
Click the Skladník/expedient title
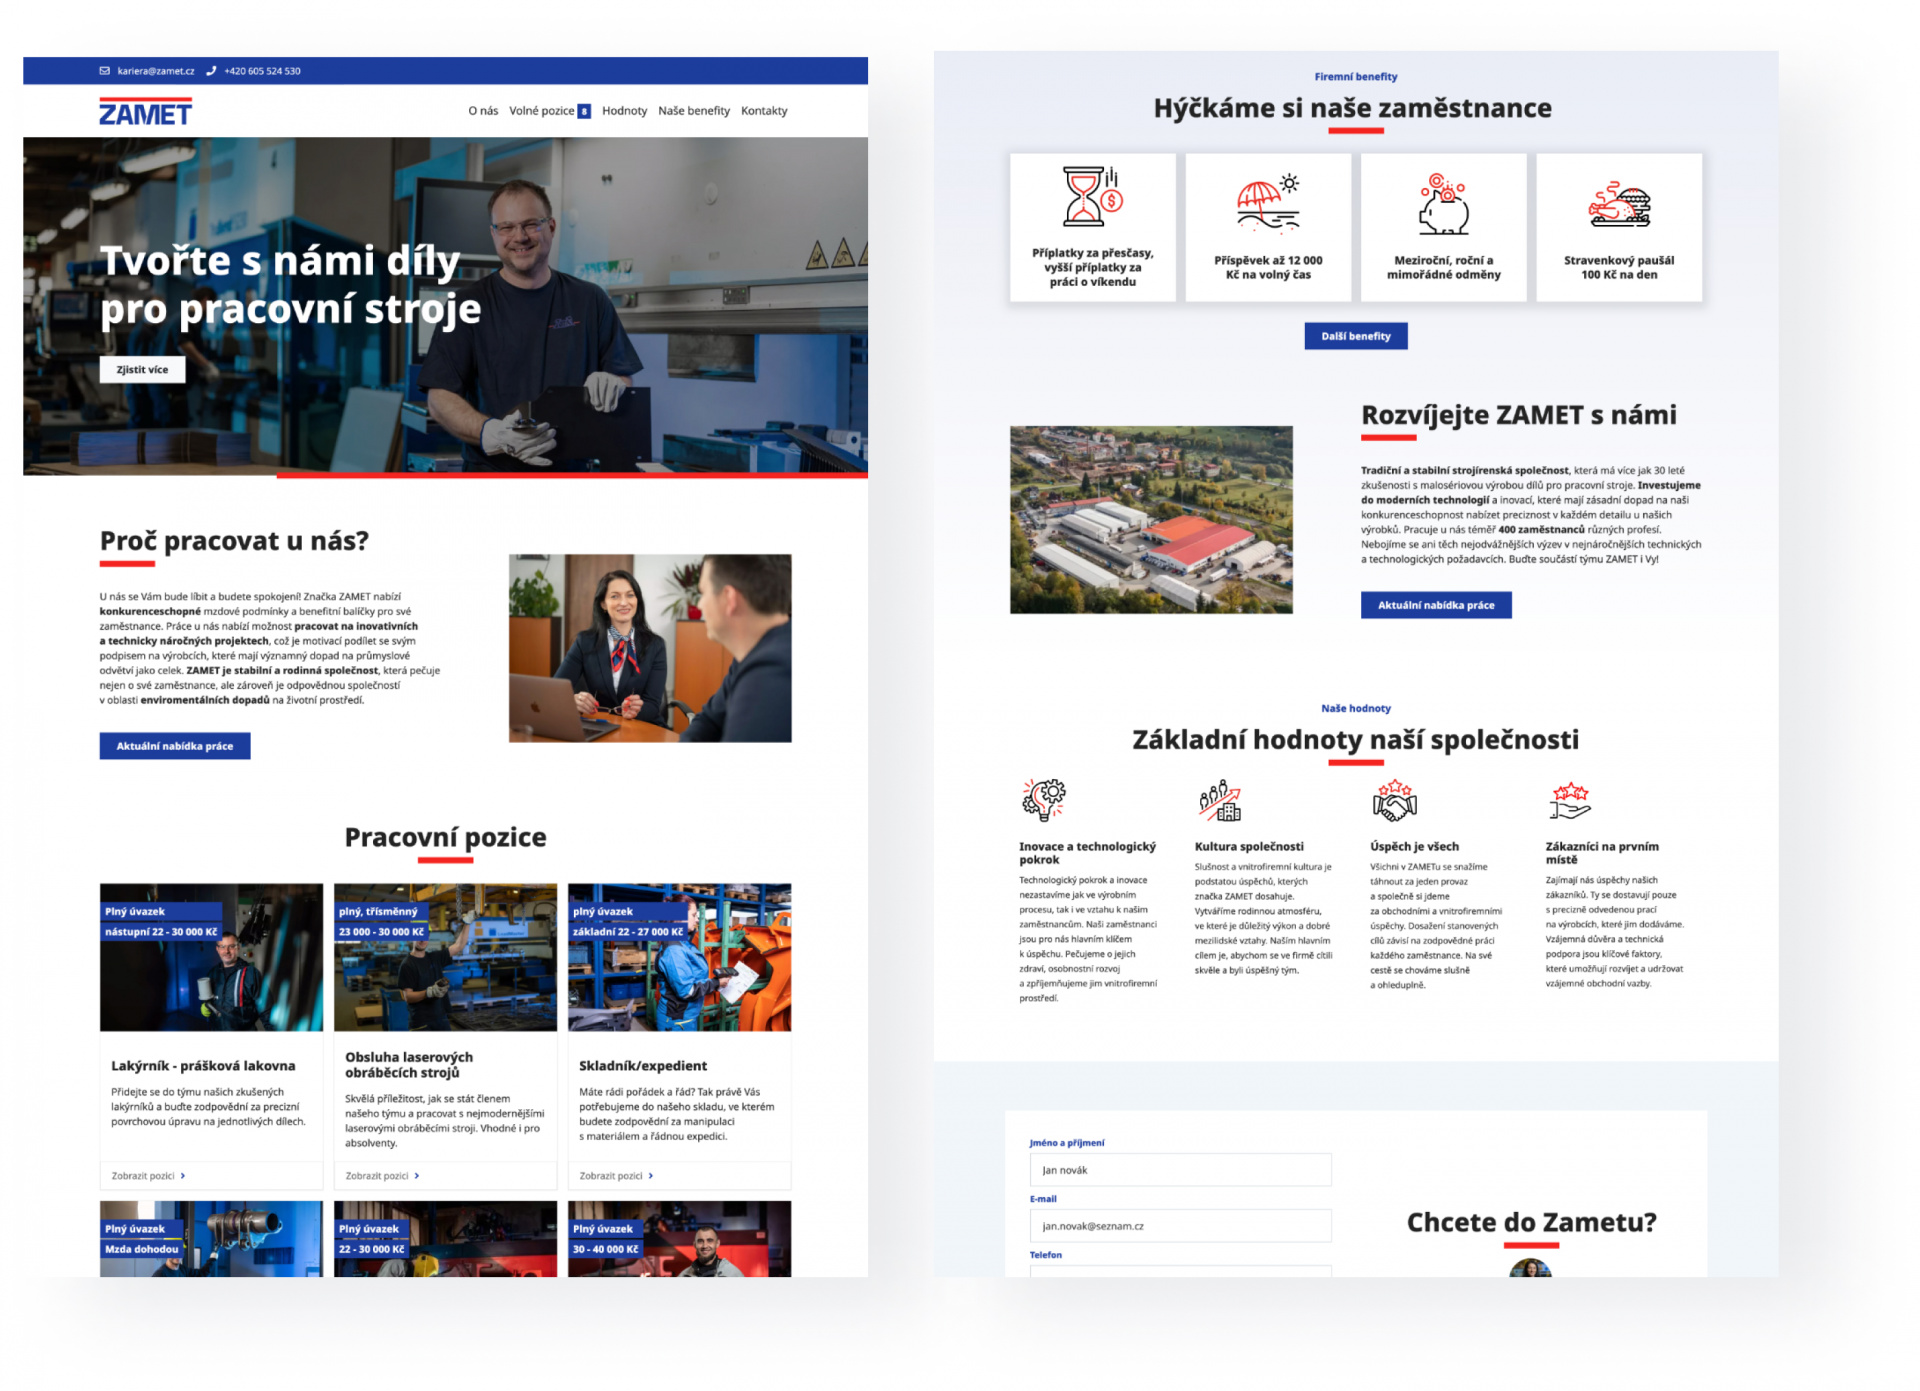[643, 1066]
